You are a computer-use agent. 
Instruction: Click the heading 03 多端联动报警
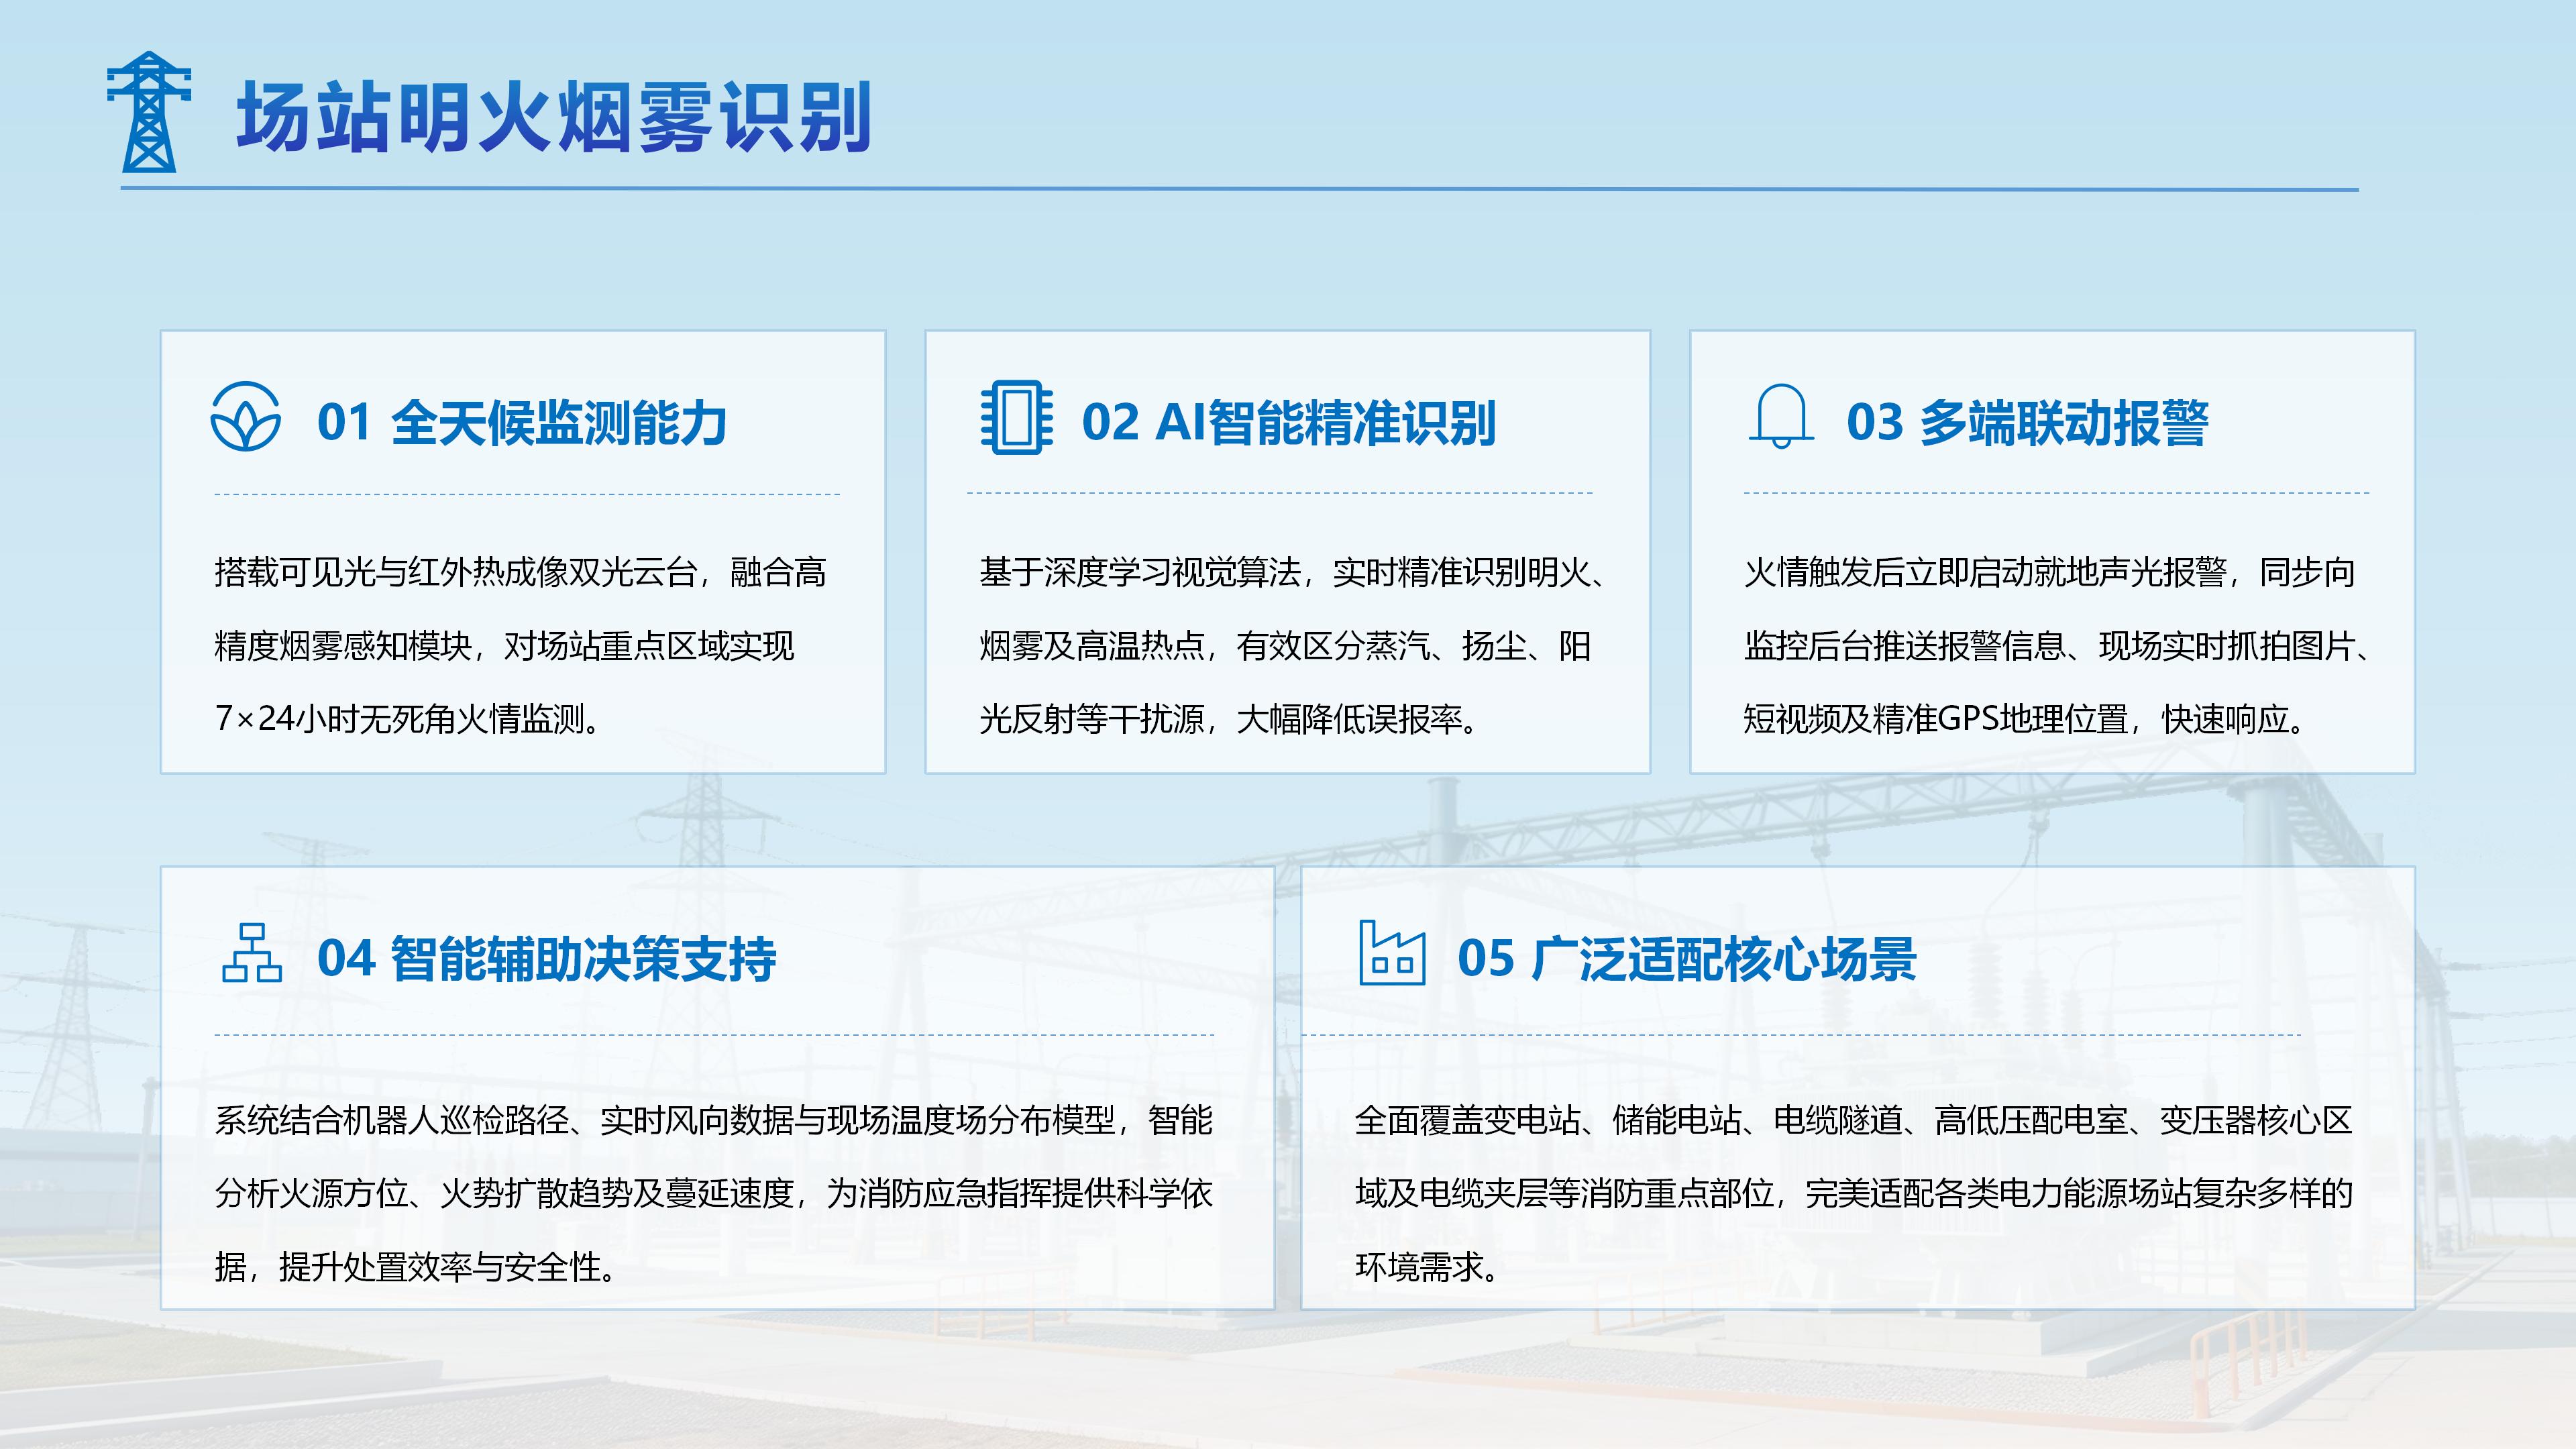pyautogui.click(x=2027, y=422)
